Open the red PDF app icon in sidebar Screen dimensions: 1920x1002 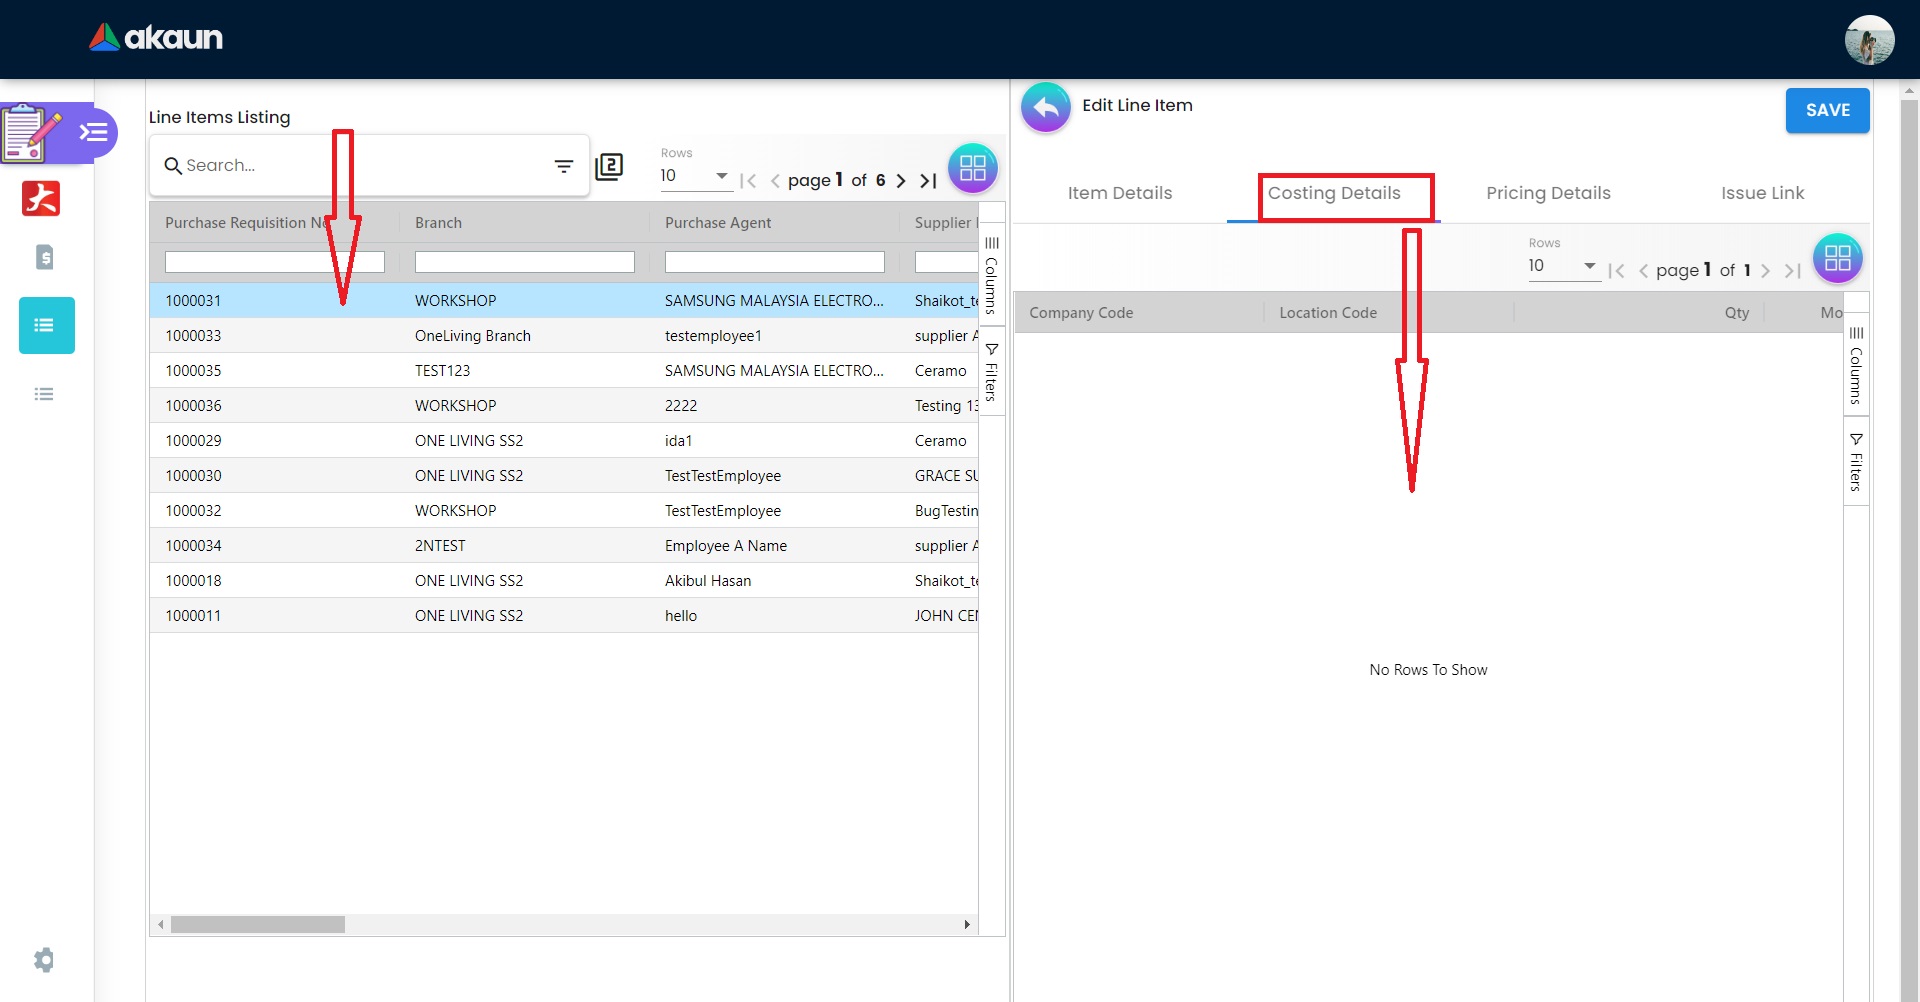[41, 199]
